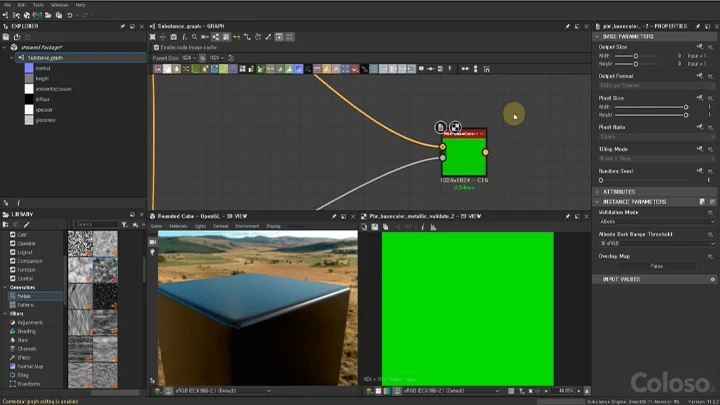Click the save image icon in 2D View
The width and height of the screenshot is (720, 405).
click(375, 227)
